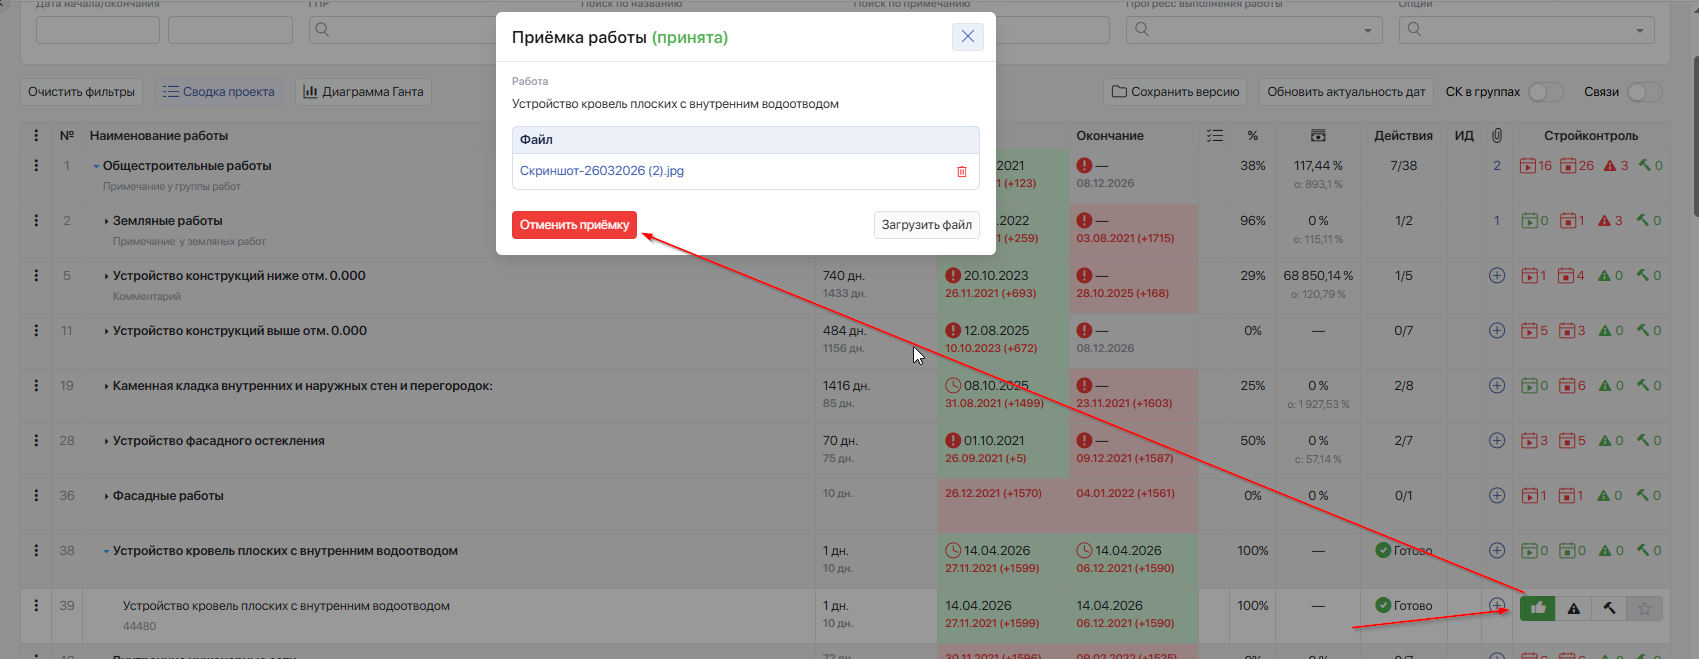Click the star icon in row 39
The image size is (1699, 659).
(x=1645, y=608)
